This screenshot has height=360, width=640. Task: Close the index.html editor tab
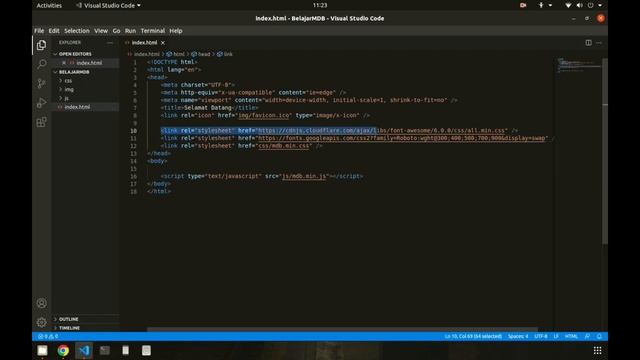click(x=163, y=42)
